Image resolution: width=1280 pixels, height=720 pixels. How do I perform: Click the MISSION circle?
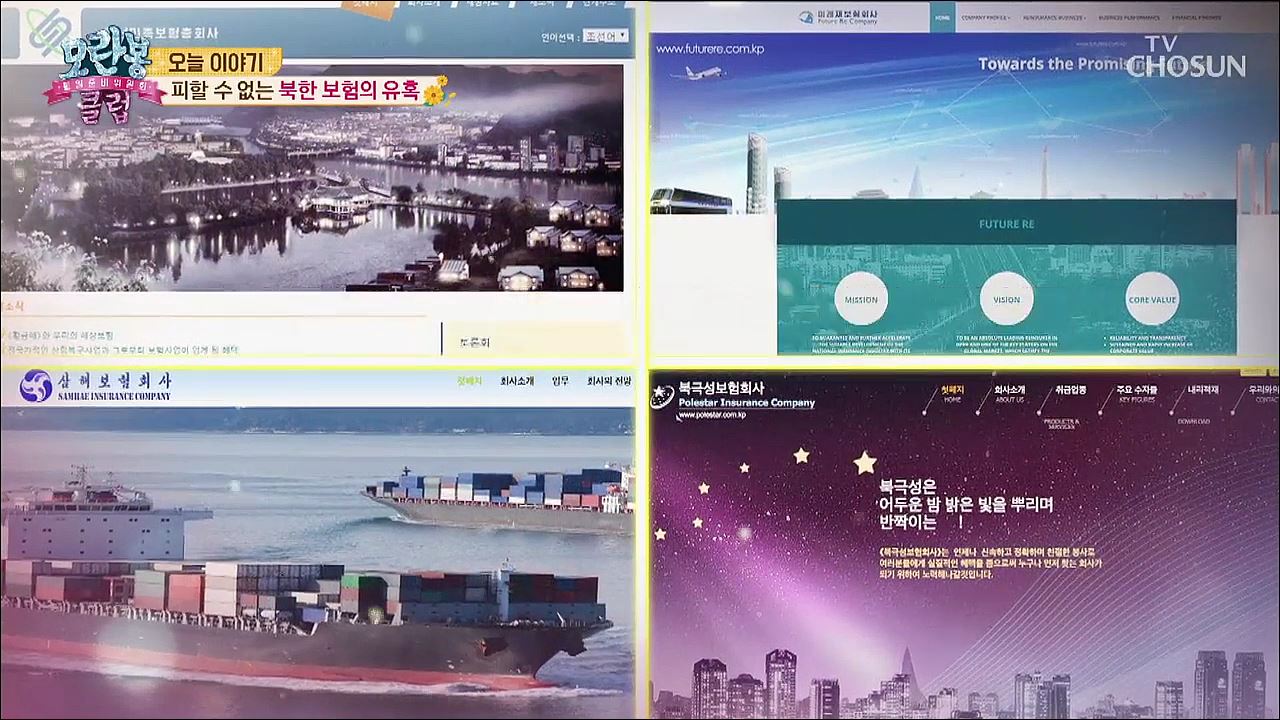click(x=861, y=299)
